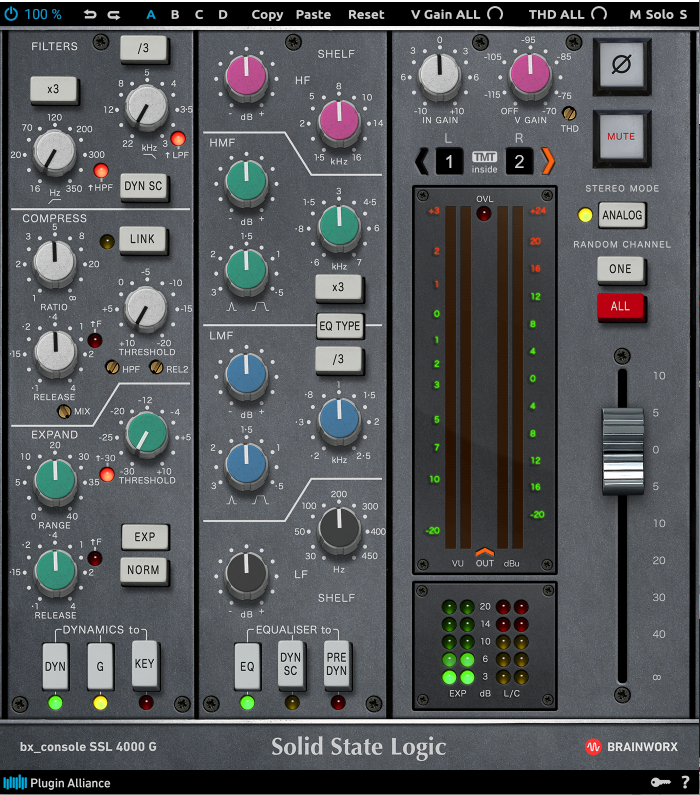Toggle the EXP button
Screen dimensions: 700x795
click(145, 537)
